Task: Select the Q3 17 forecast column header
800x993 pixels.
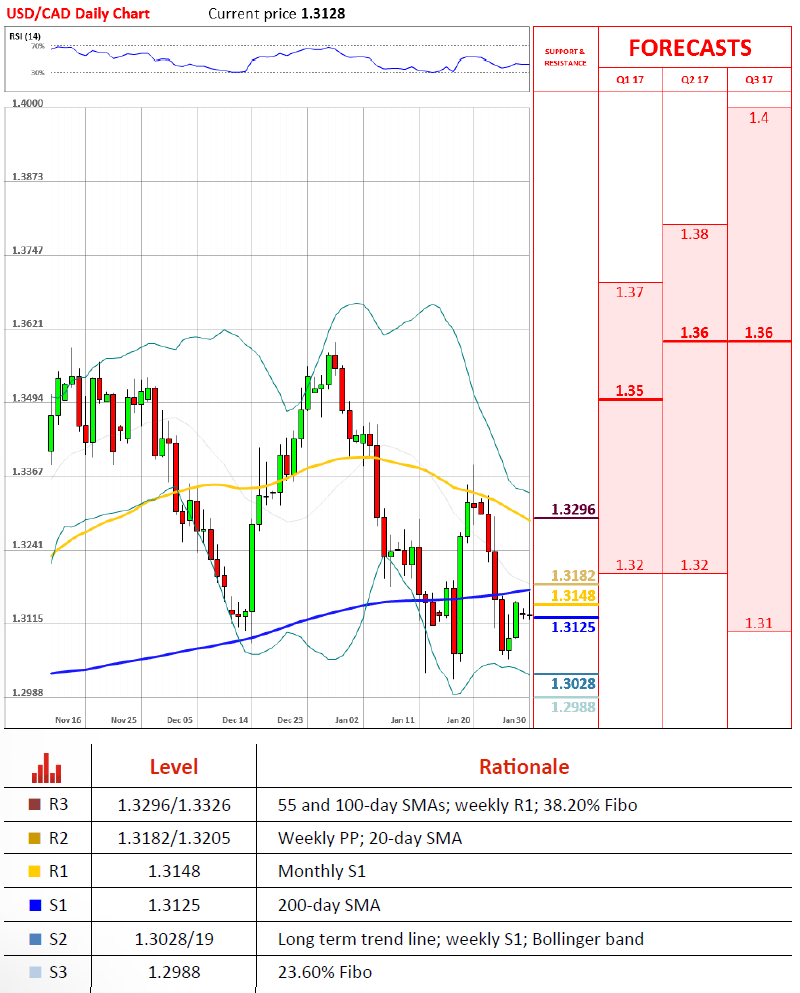Action: point(759,80)
